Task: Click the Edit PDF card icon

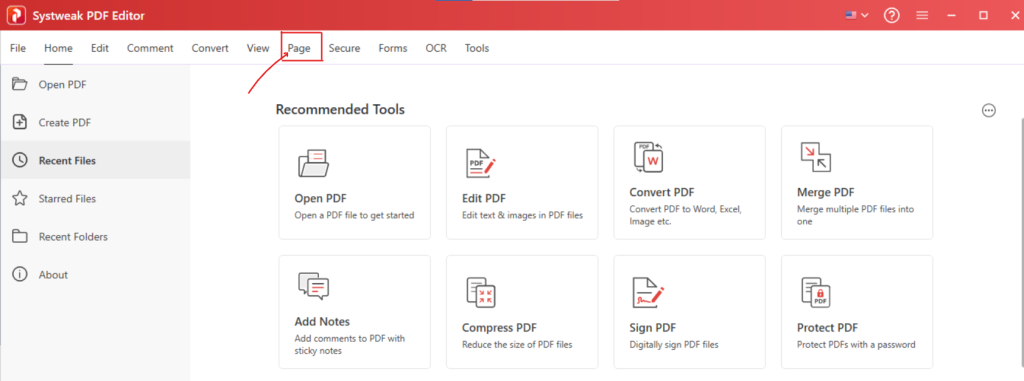Action: (x=481, y=163)
